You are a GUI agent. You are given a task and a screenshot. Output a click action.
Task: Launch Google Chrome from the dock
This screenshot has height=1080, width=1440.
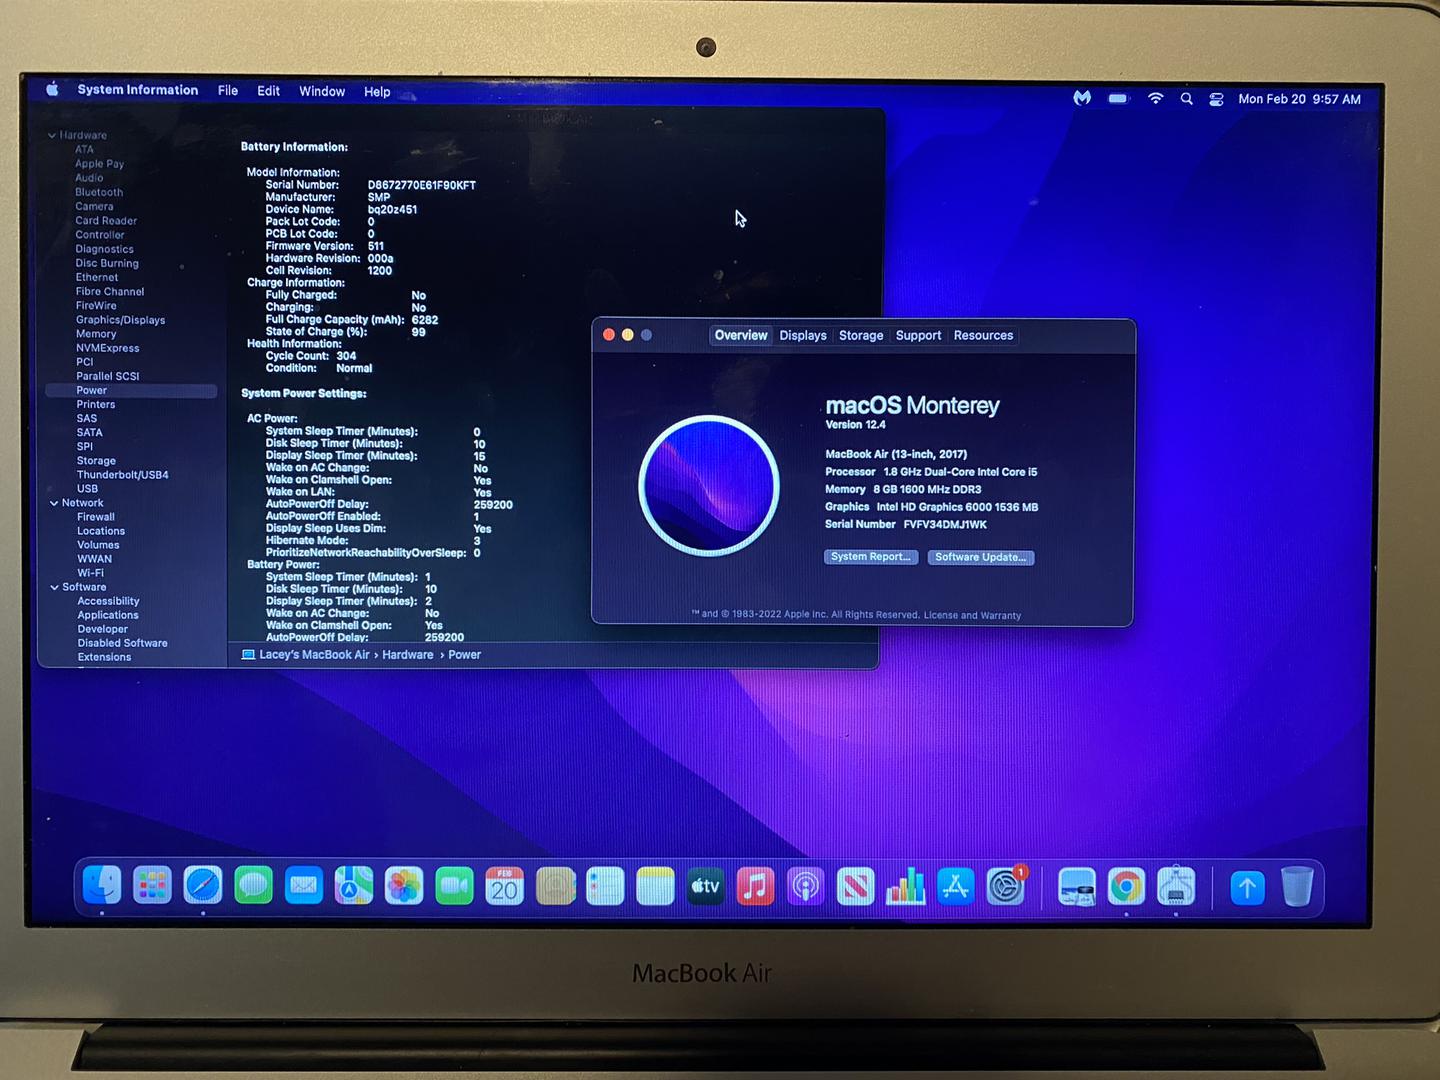click(x=1126, y=887)
